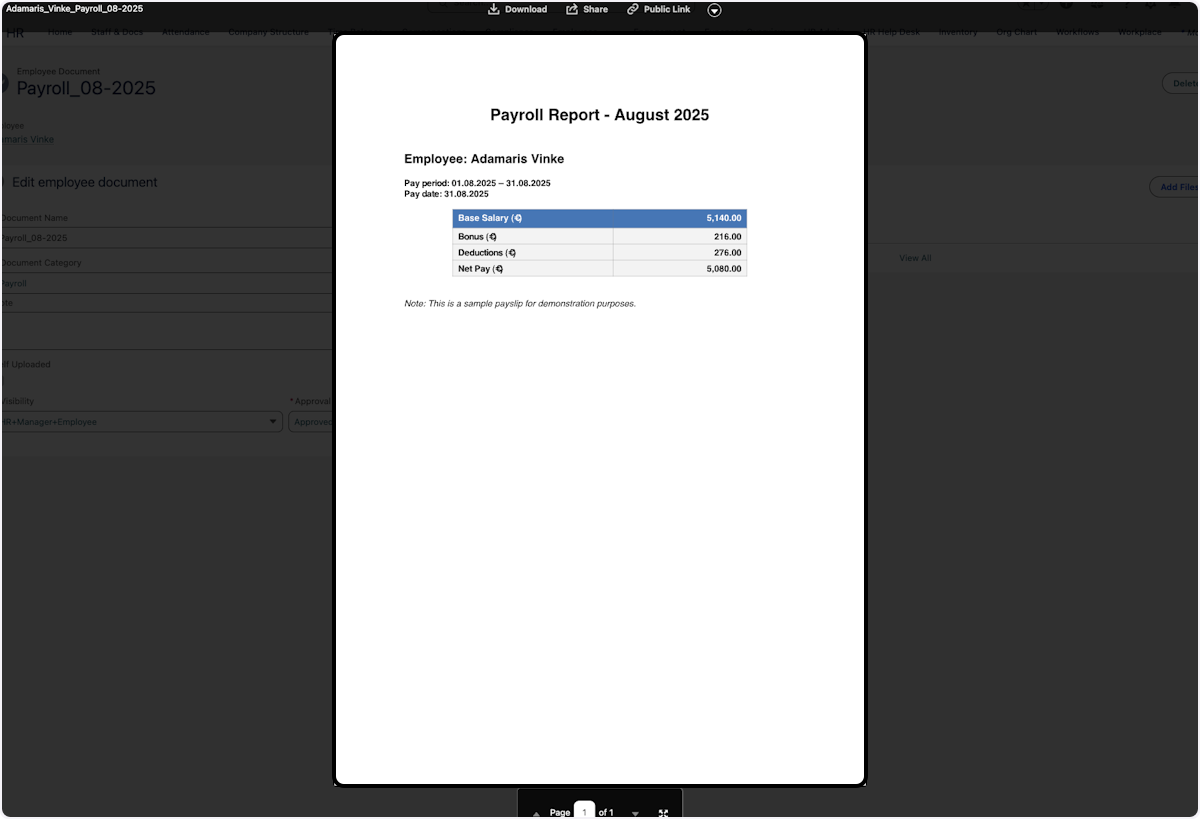Image resolution: width=1200 pixels, height=819 pixels.
Task: Open the Adamaris Vinke employee link
Action: (x=28, y=139)
